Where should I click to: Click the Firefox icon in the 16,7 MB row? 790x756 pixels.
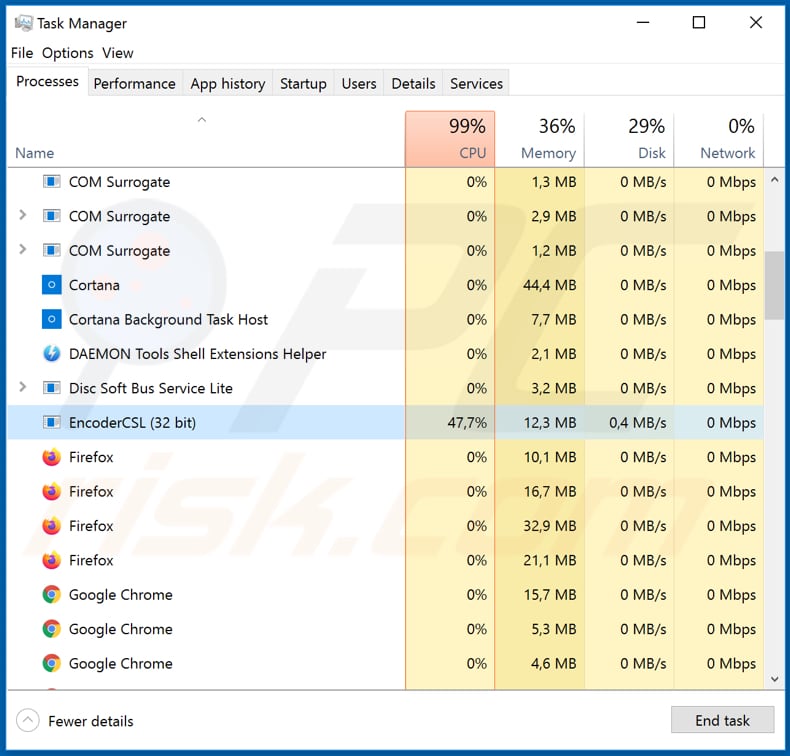pos(51,491)
